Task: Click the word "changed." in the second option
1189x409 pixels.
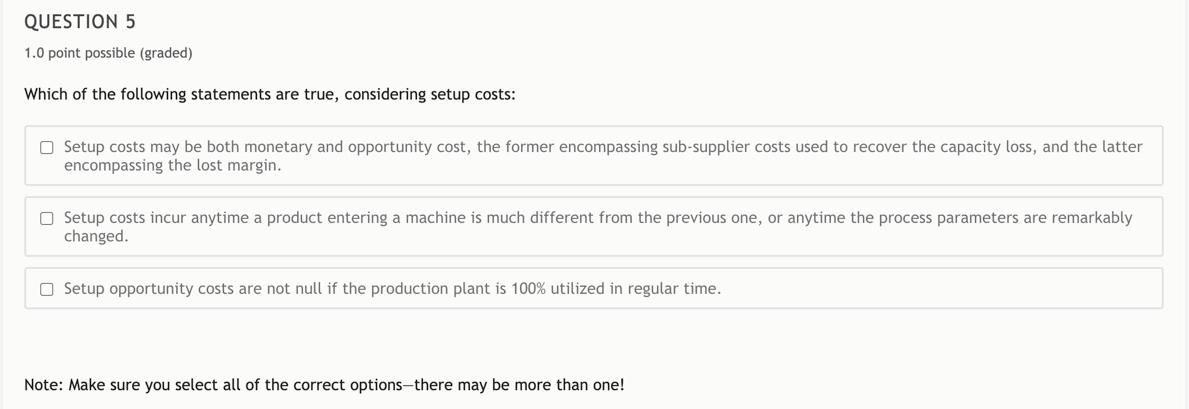Action: (96, 237)
